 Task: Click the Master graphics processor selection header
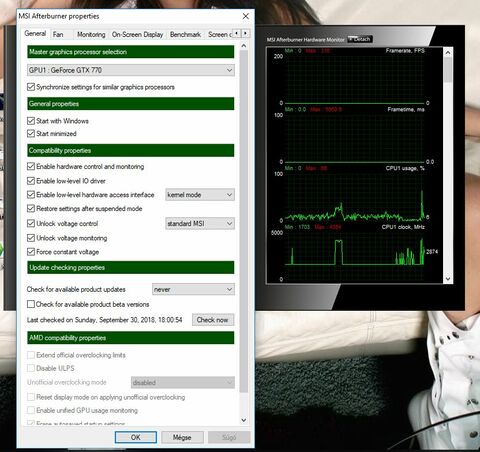[x=131, y=52]
